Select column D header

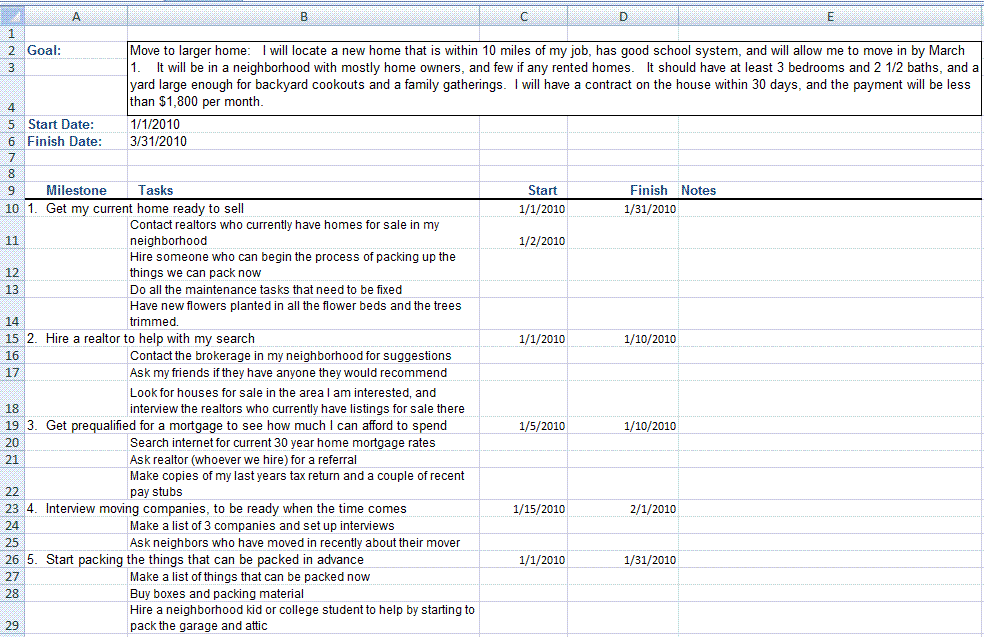tap(623, 16)
